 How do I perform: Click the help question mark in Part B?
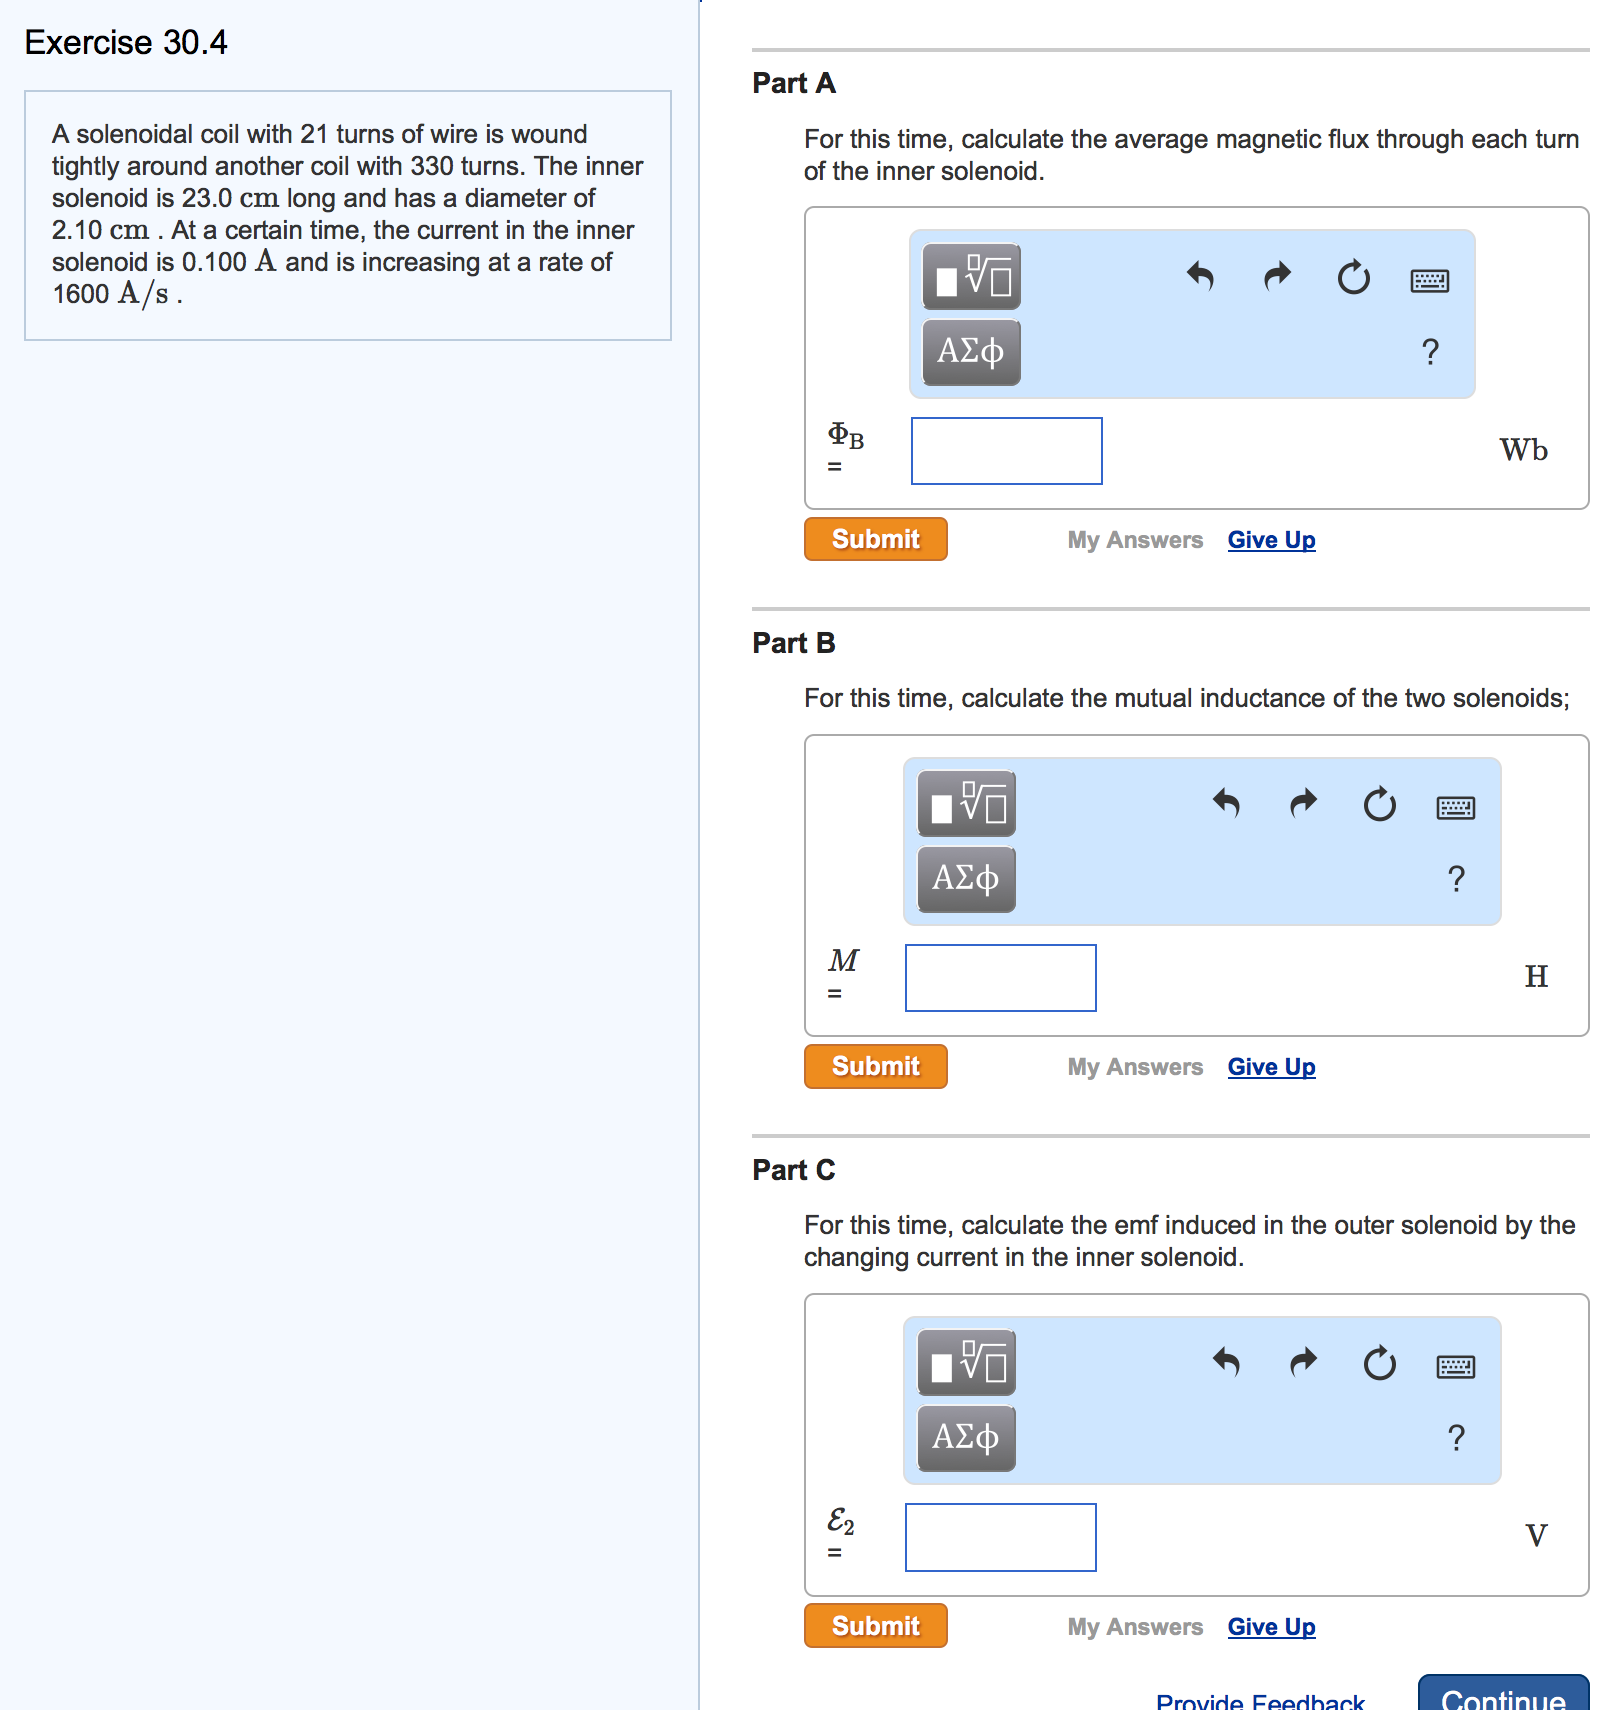[x=1456, y=879]
